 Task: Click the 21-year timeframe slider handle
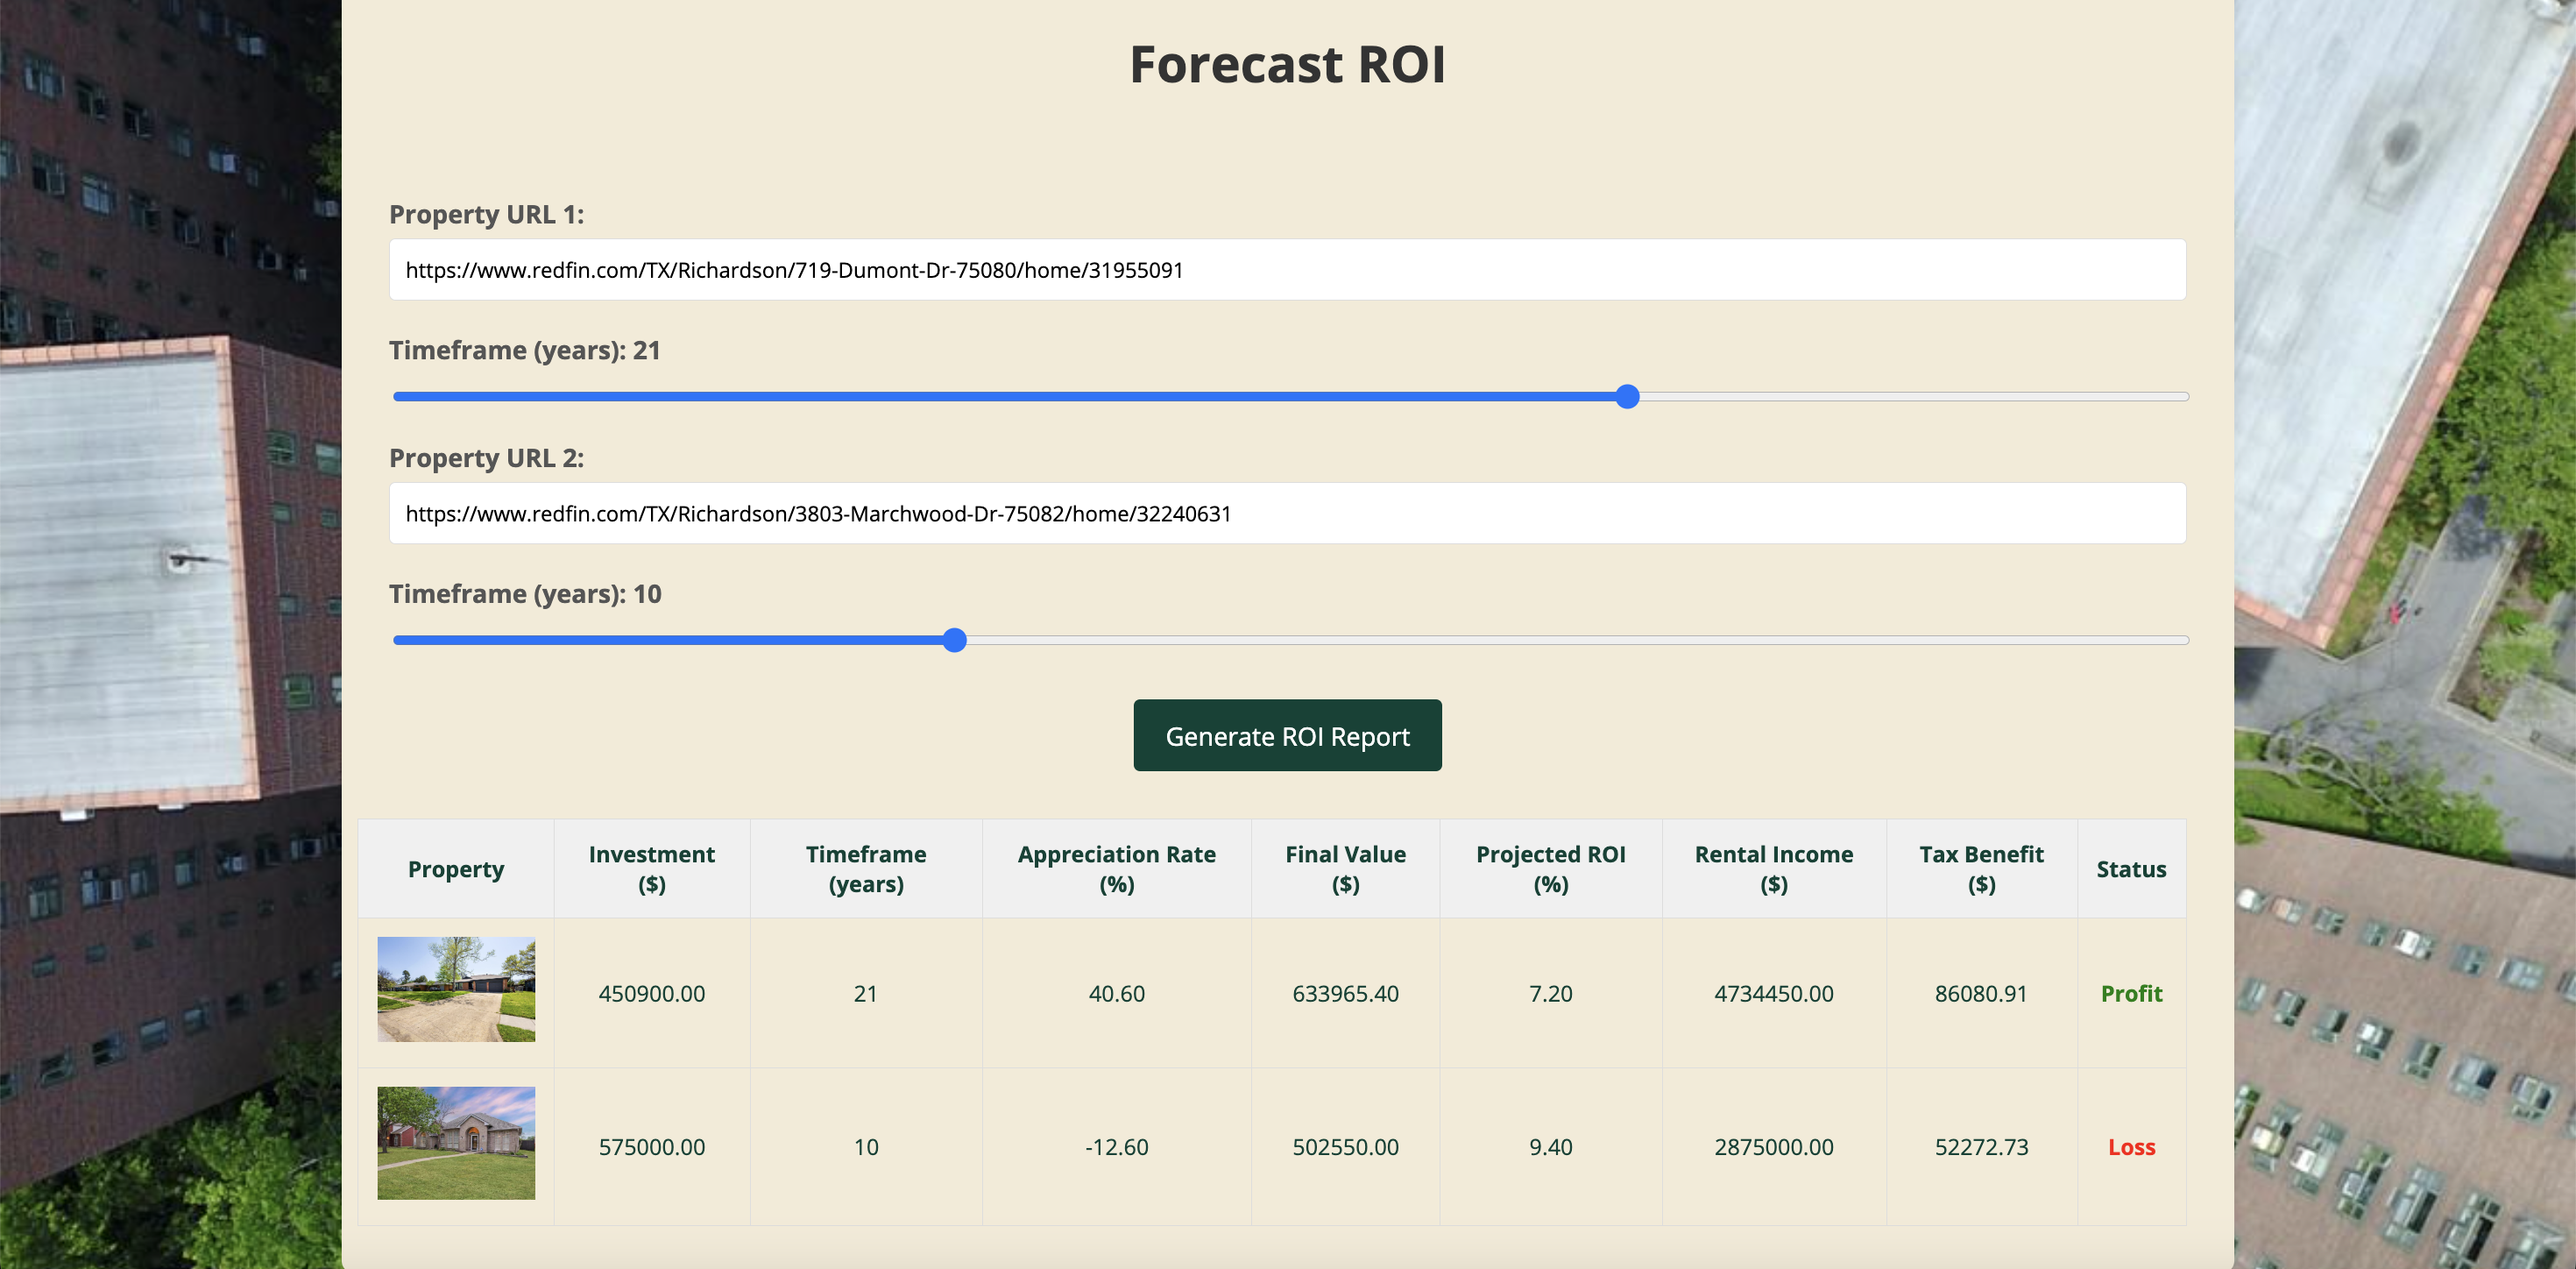coord(1627,397)
